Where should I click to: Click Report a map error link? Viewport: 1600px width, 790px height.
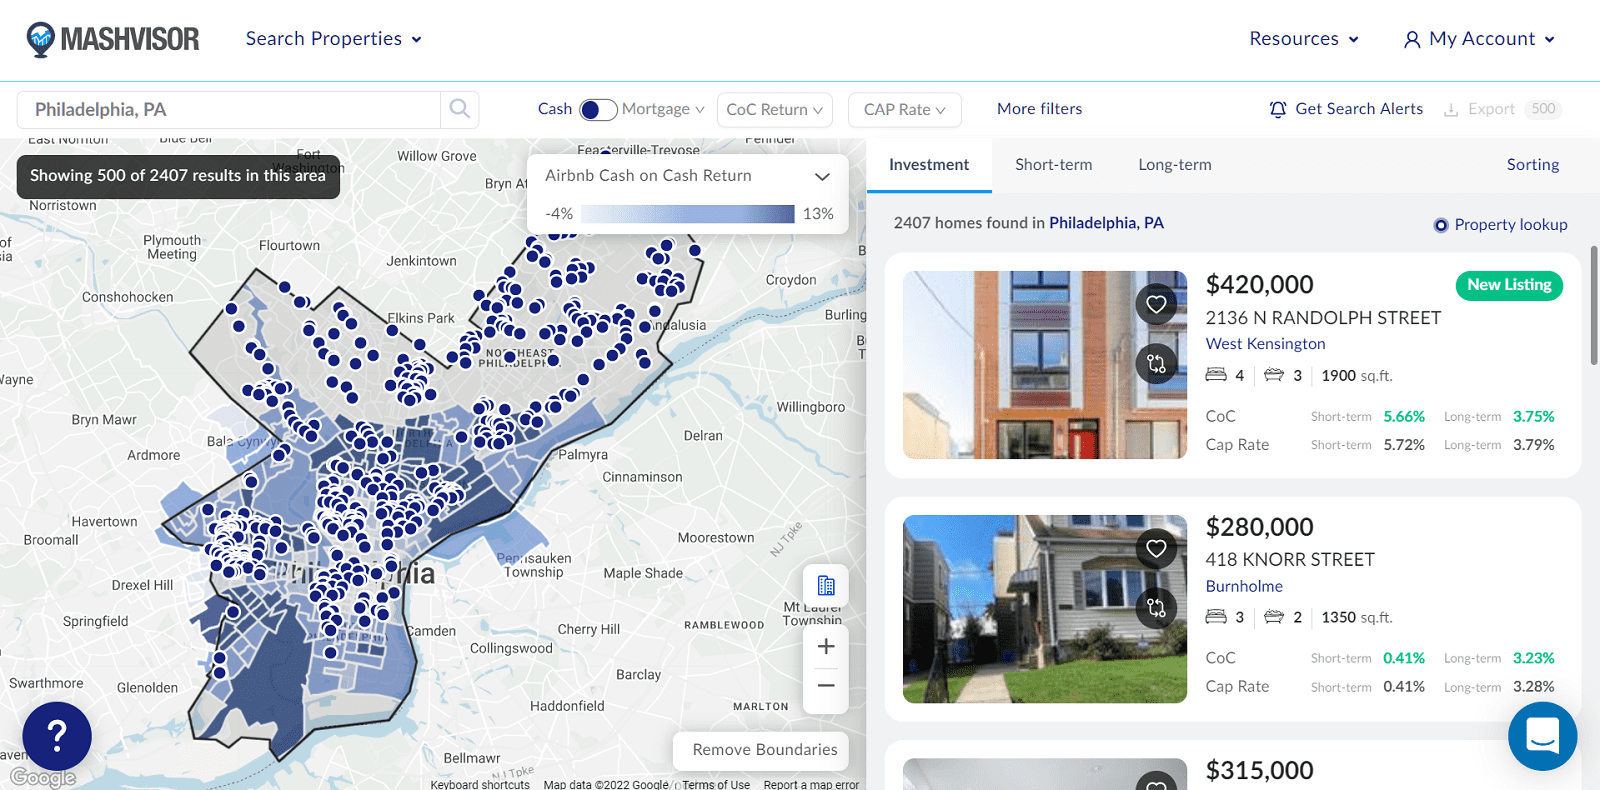coord(811,785)
